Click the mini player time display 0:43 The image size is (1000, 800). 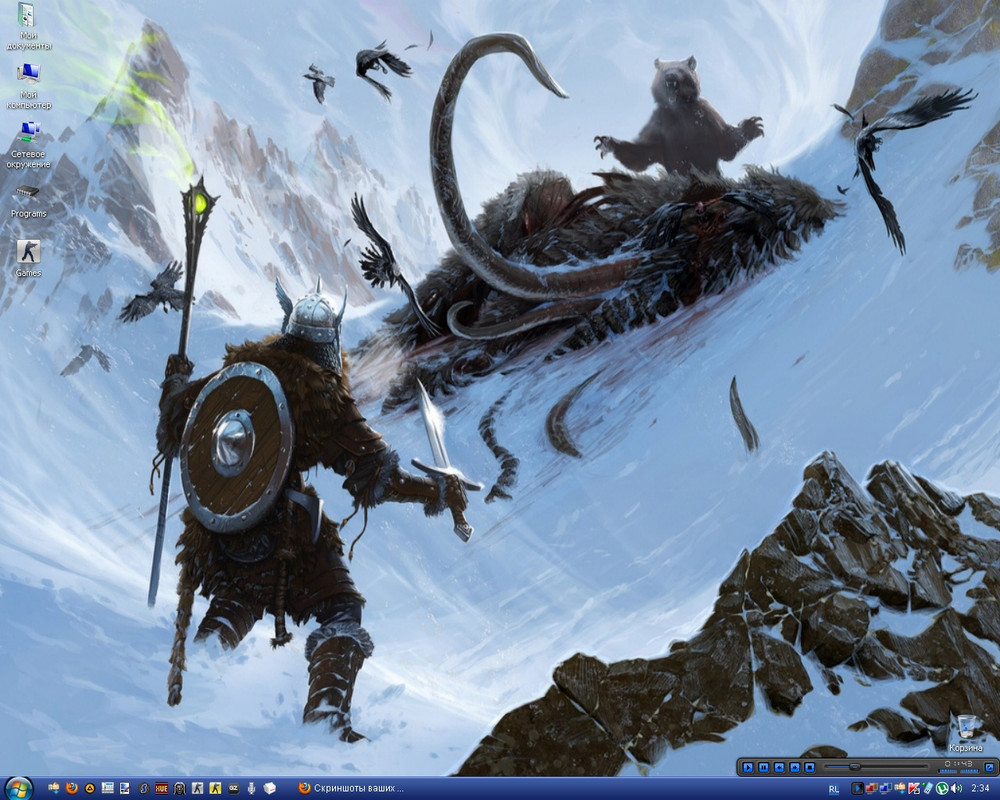pyautogui.click(x=959, y=764)
